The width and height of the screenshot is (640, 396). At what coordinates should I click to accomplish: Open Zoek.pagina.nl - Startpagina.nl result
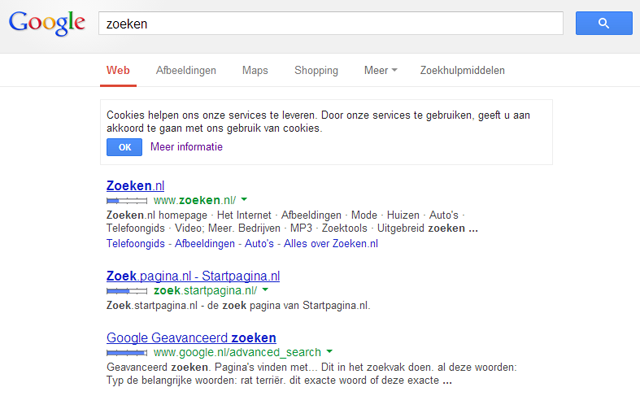click(193, 276)
